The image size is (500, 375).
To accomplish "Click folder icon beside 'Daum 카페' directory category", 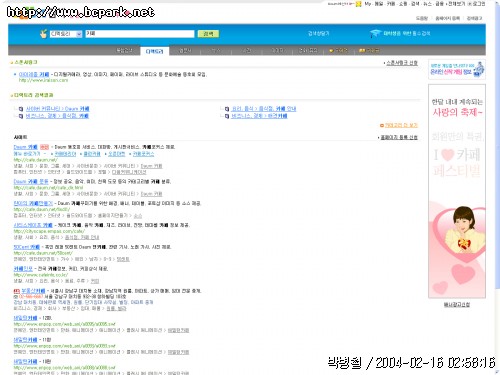I will [21, 109].
